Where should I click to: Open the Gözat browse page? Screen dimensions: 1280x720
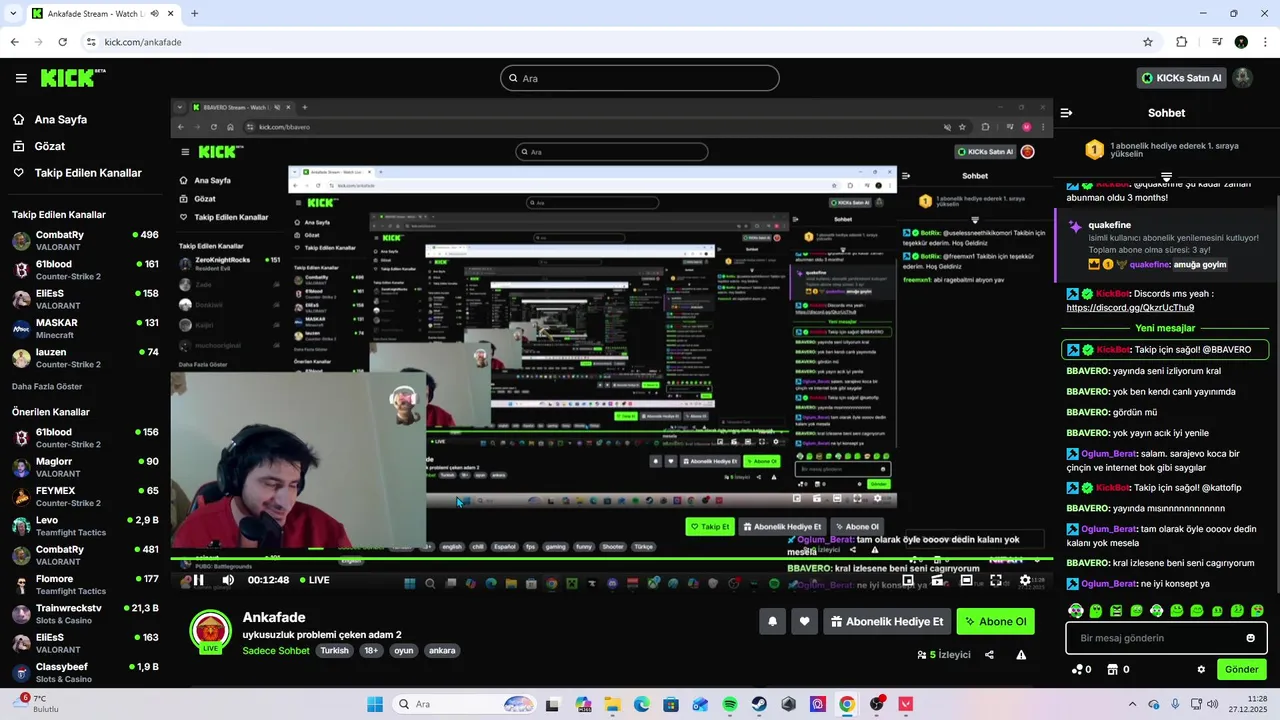[50, 146]
